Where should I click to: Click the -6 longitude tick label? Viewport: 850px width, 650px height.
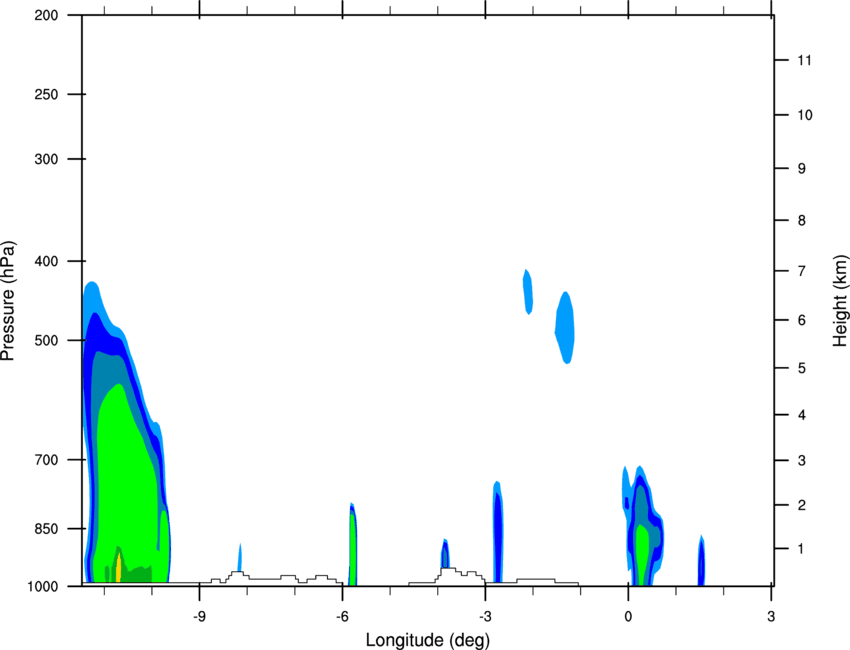pyautogui.click(x=342, y=617)
